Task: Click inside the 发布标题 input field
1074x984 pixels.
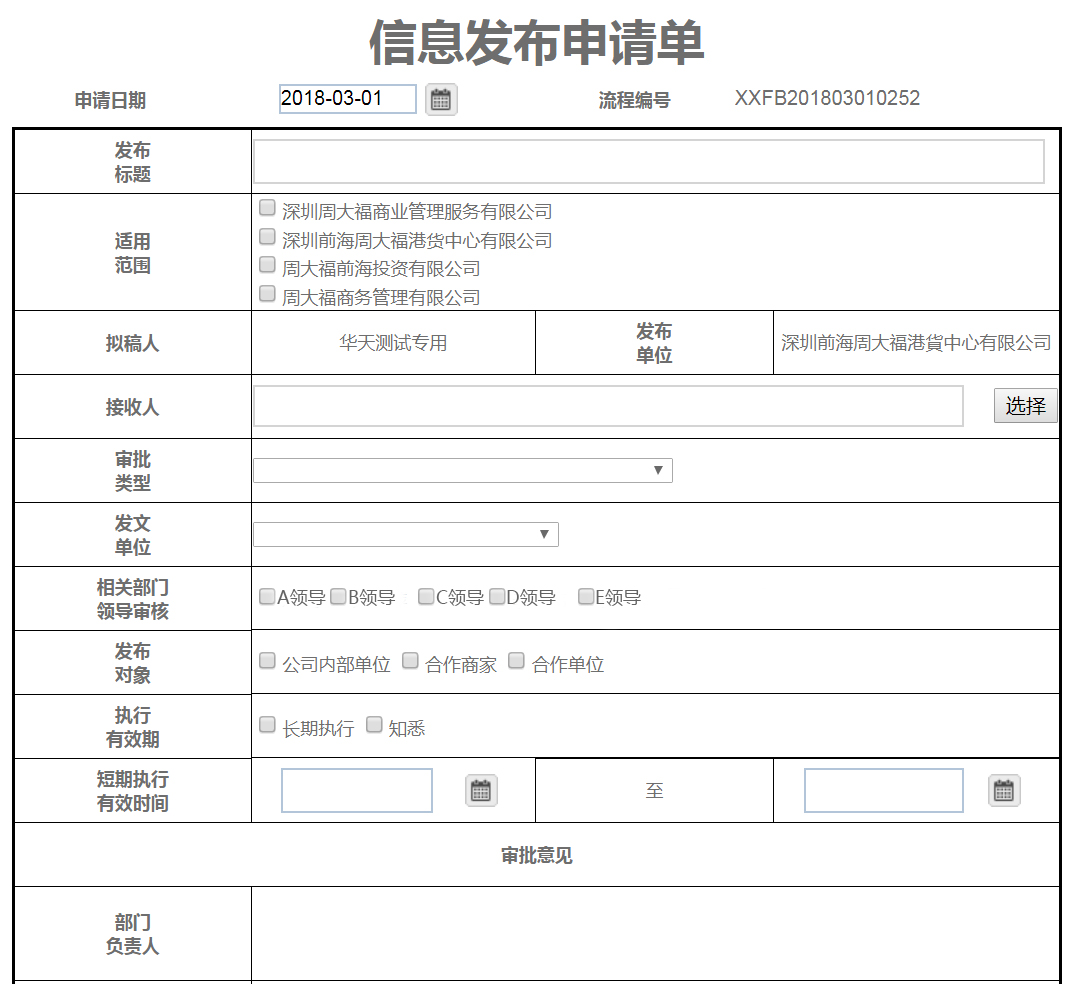Action: click(648, 160)
